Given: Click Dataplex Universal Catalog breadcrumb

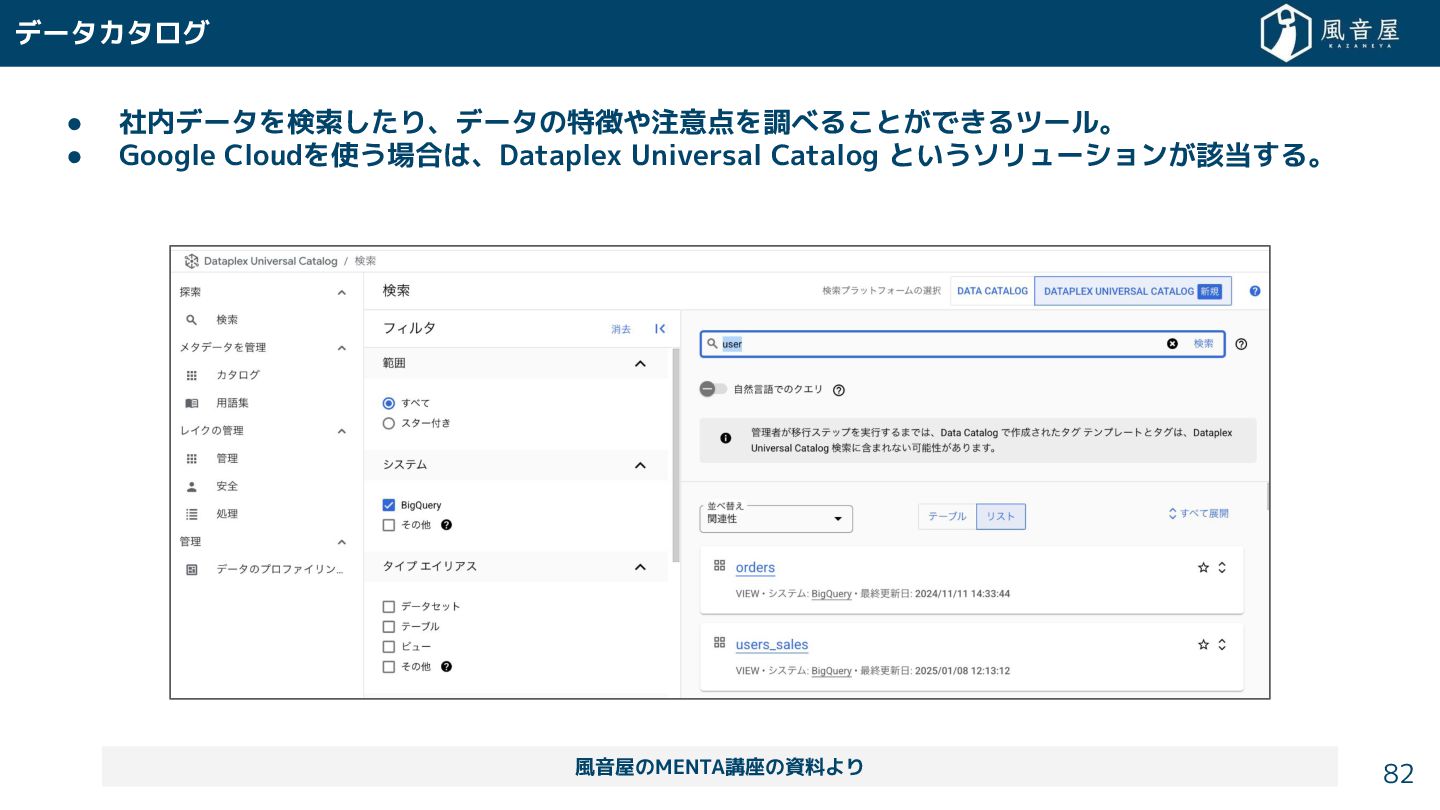Looking at the screenshot, I should point(270,261).
